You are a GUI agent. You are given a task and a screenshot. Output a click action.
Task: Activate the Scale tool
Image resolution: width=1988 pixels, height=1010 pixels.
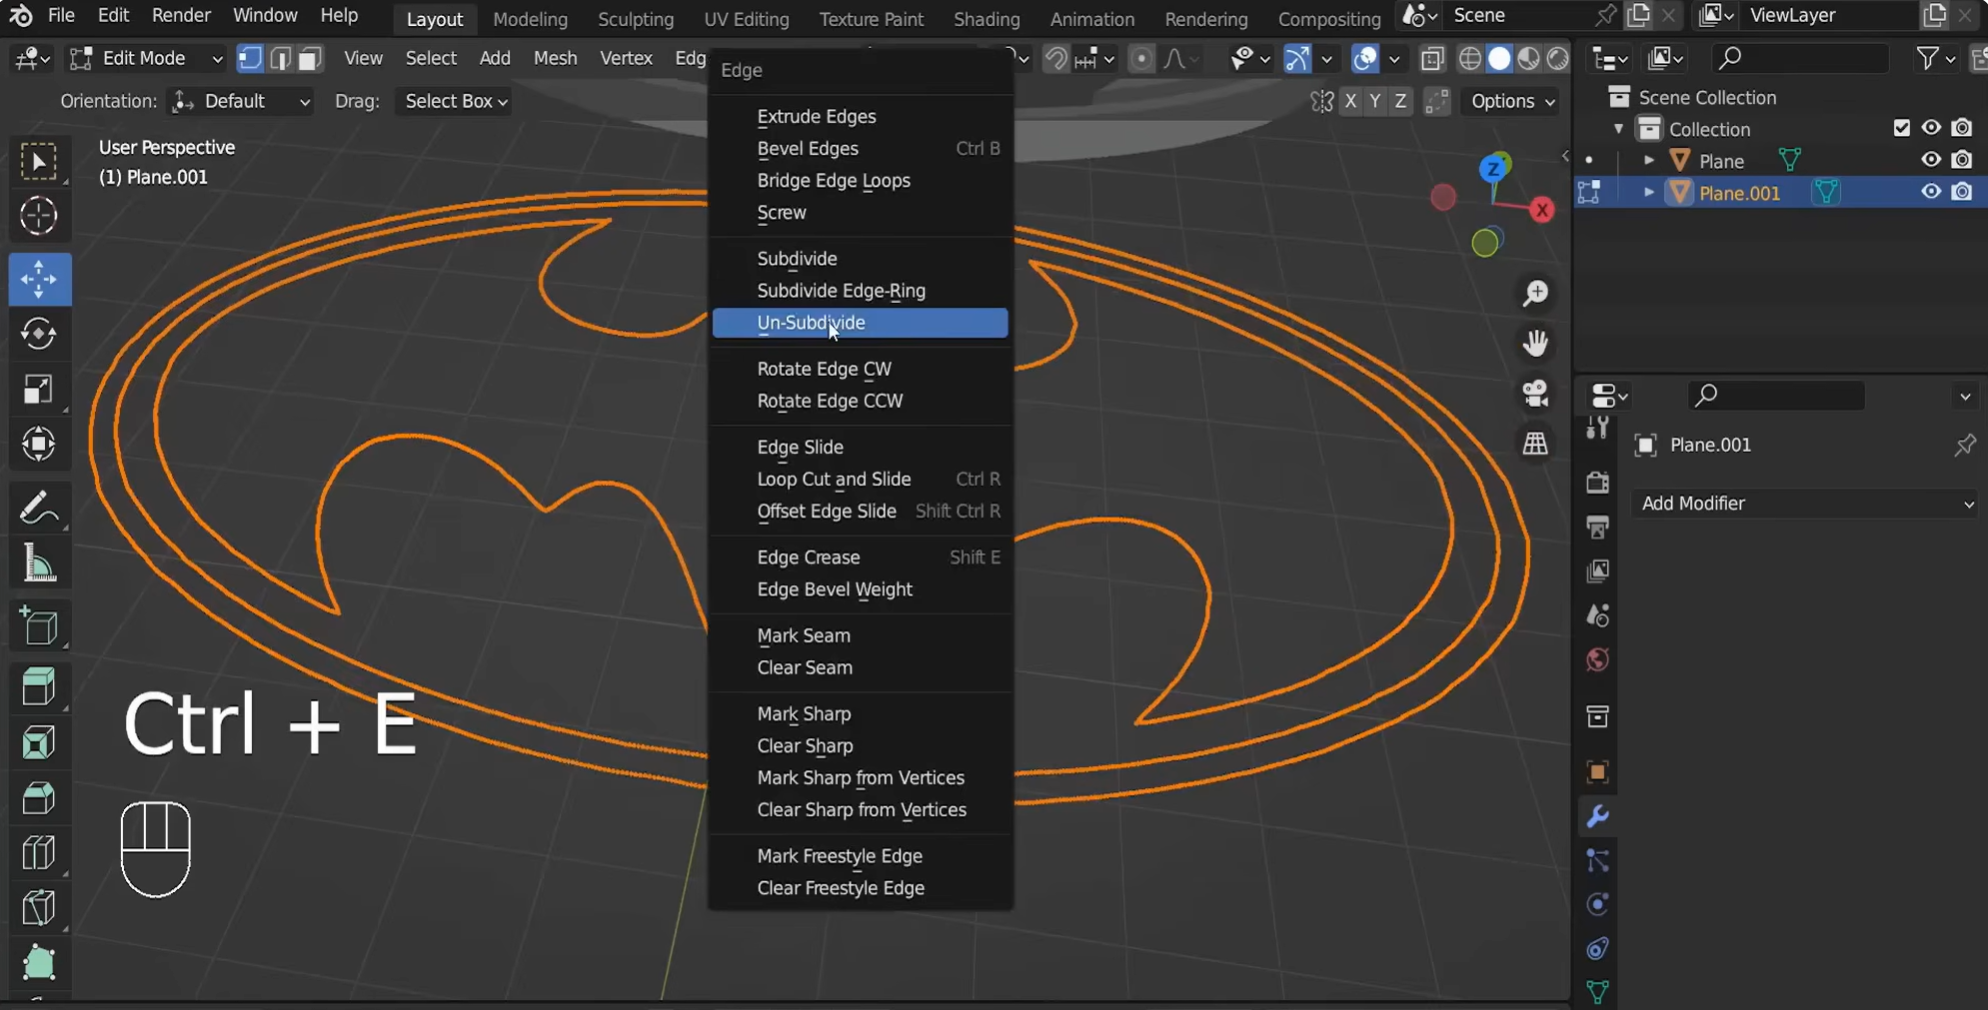[39, 389]
